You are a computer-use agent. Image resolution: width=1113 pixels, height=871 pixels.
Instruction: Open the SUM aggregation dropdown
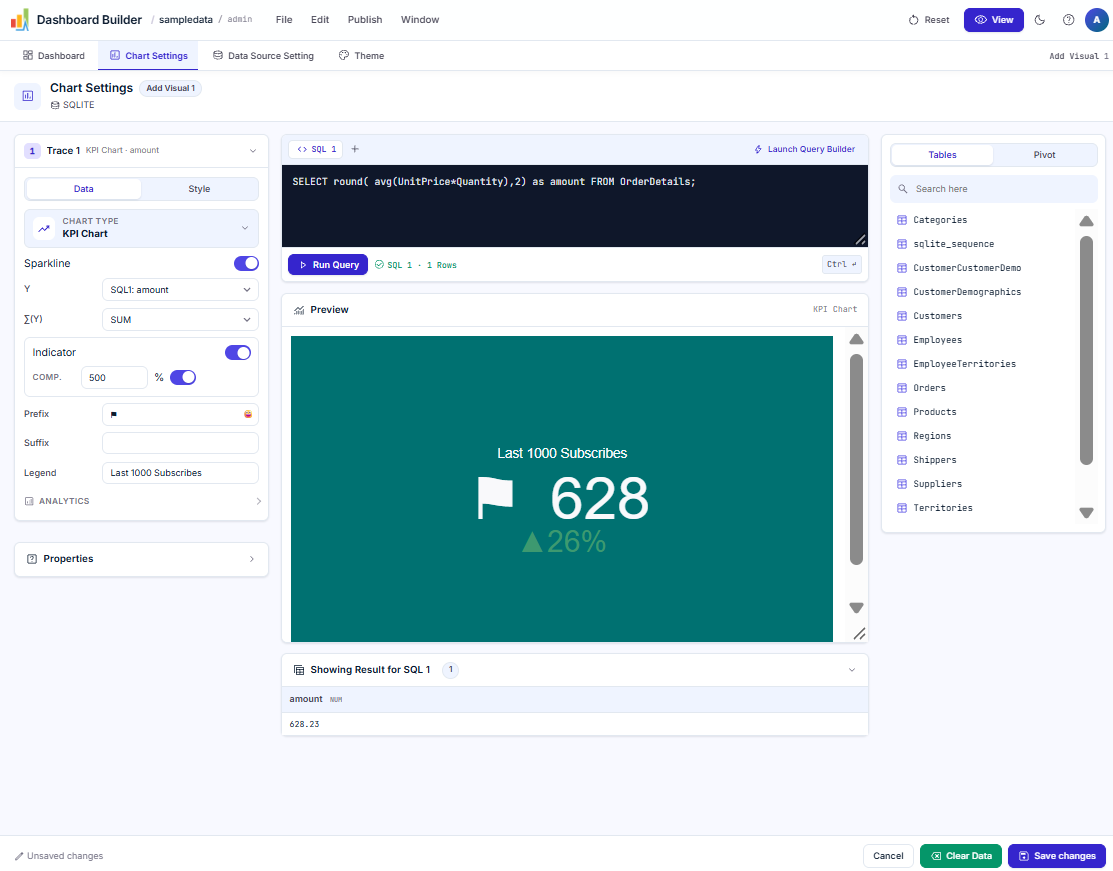180,319
